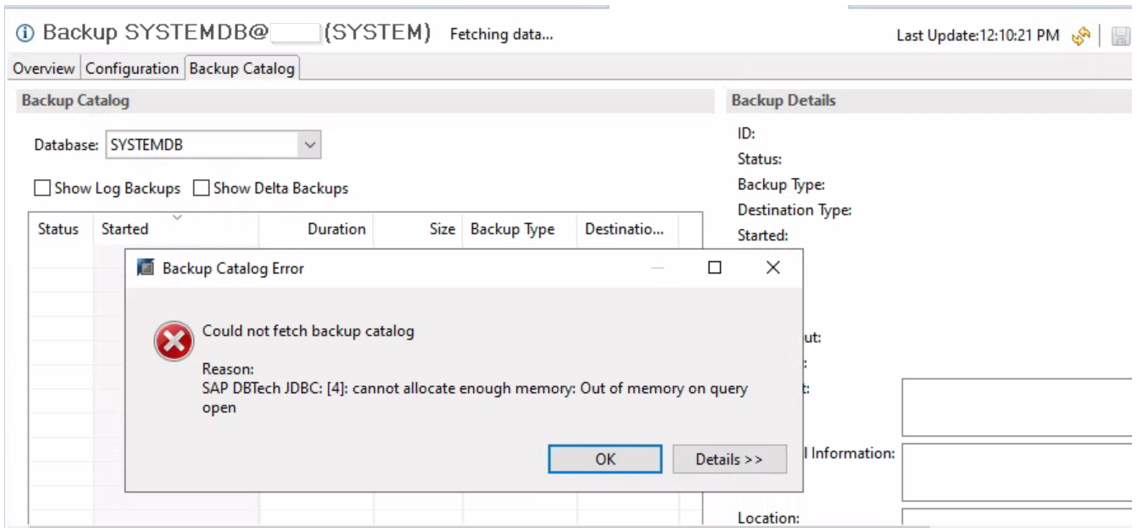Enable Show Log Backups checkbox
The height and width of the screenshot is (528, 1141).
point(42,188)
